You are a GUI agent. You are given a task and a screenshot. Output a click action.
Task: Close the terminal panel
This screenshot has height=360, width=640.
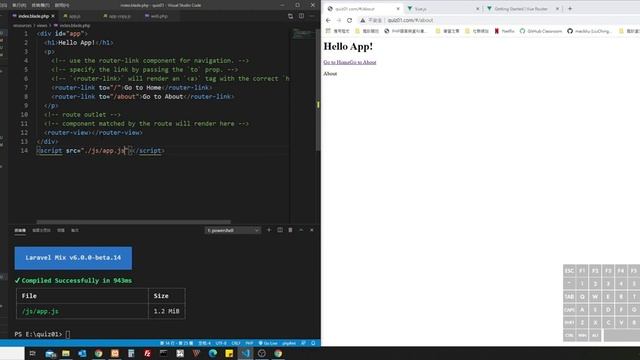click(312, 230)
